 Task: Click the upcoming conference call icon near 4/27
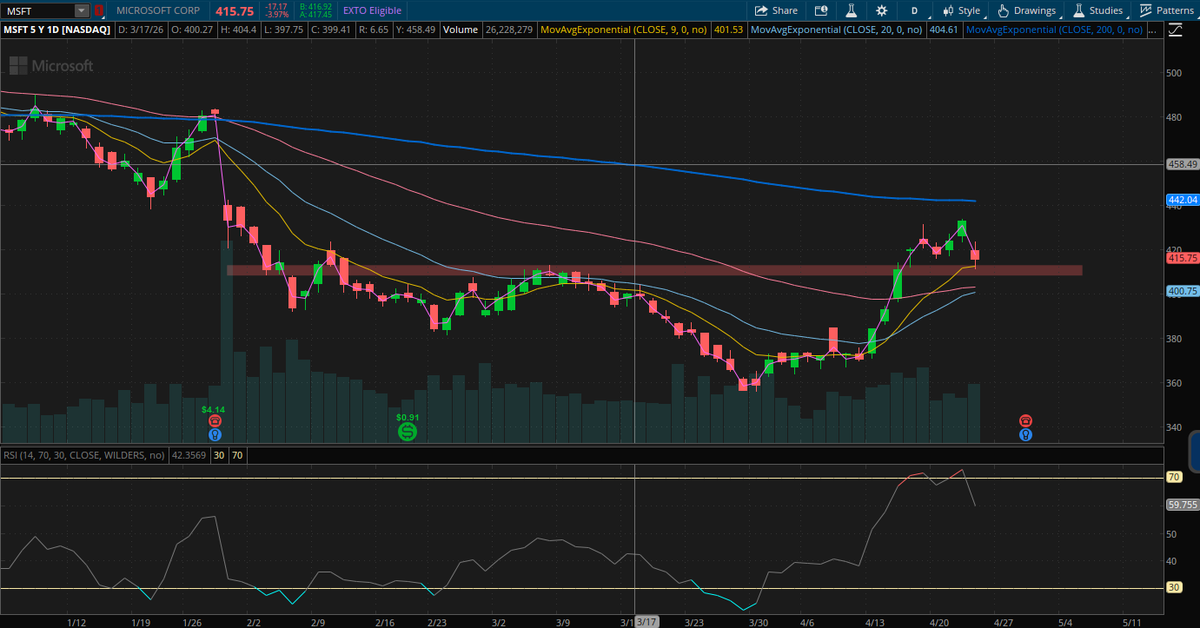1025,435
